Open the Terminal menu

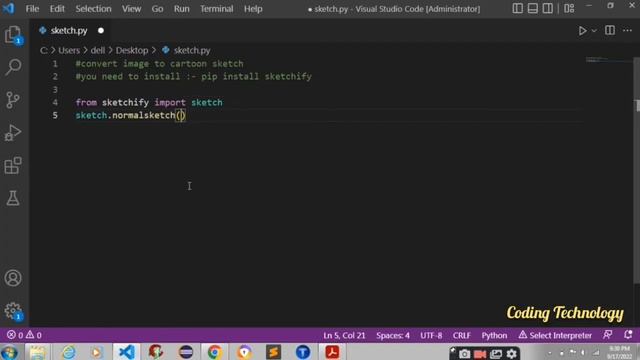coord(216,9)
